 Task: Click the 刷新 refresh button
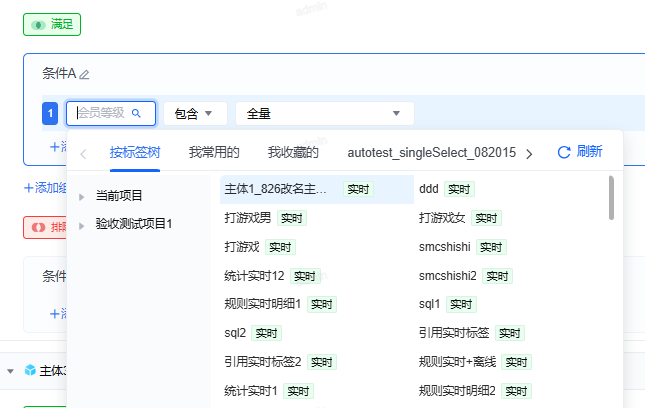[580, 152]
